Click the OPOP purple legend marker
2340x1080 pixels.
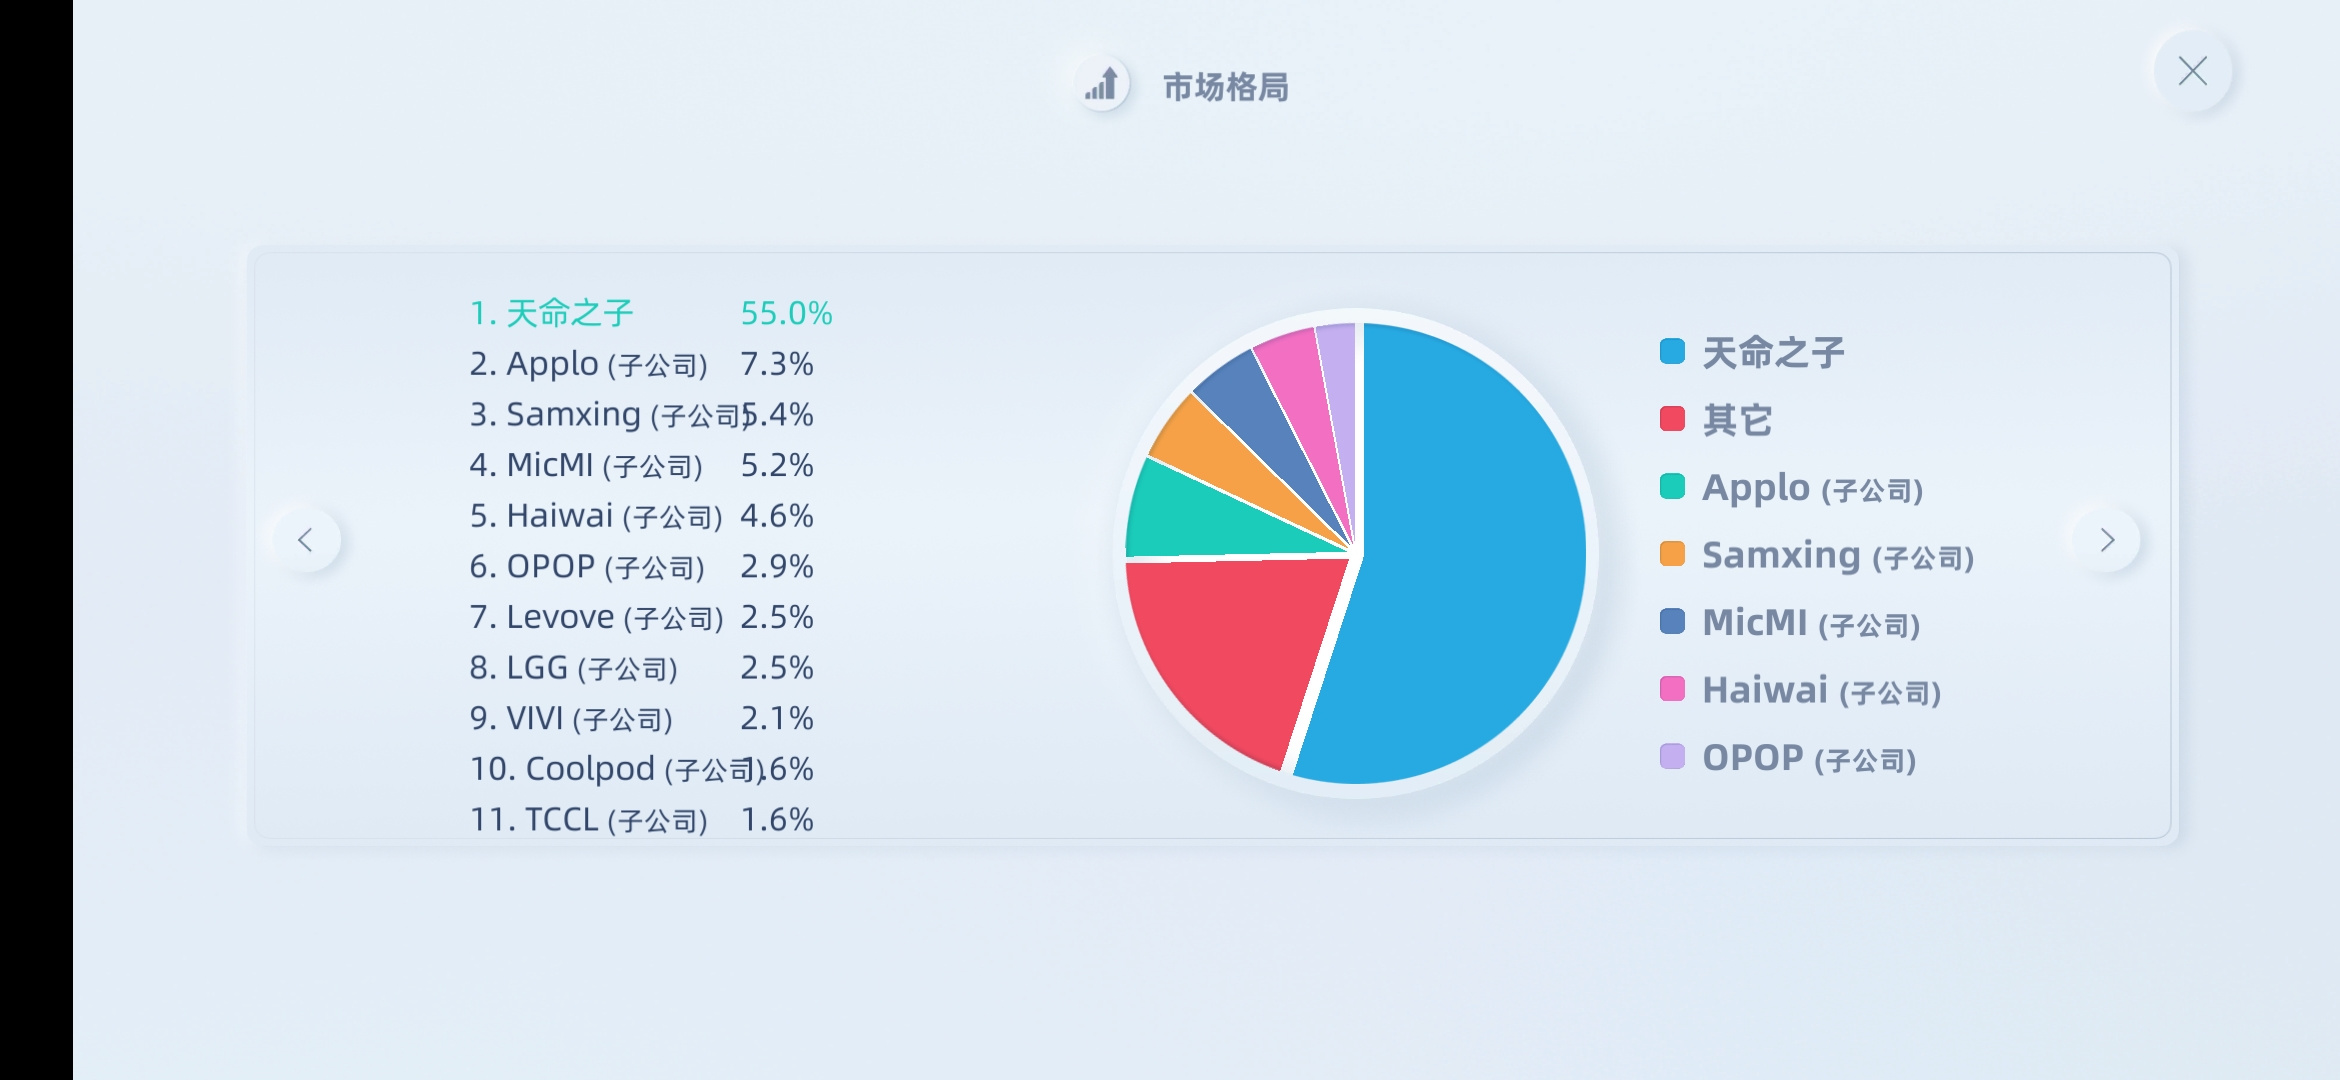click(x=1672, y=756)
